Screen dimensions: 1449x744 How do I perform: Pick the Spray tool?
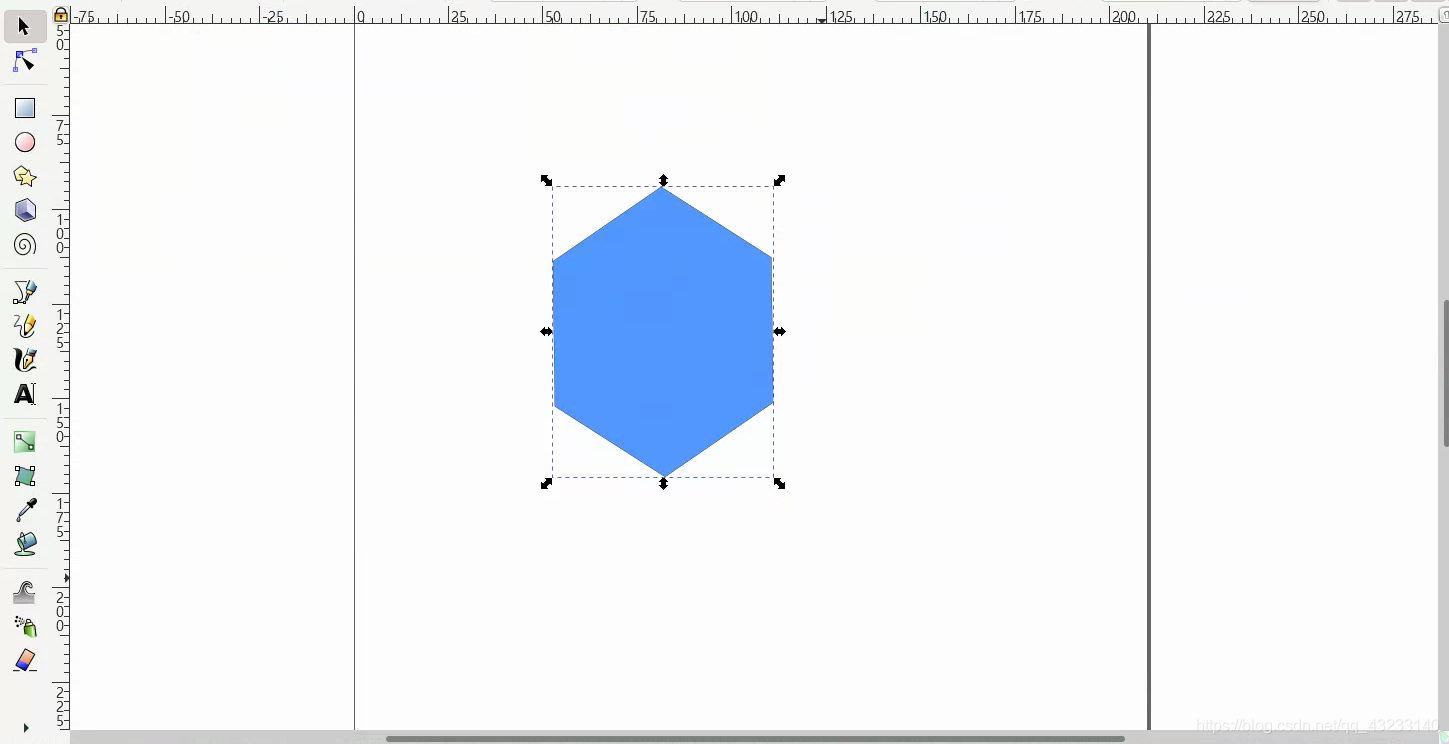[x=24, y=626]
